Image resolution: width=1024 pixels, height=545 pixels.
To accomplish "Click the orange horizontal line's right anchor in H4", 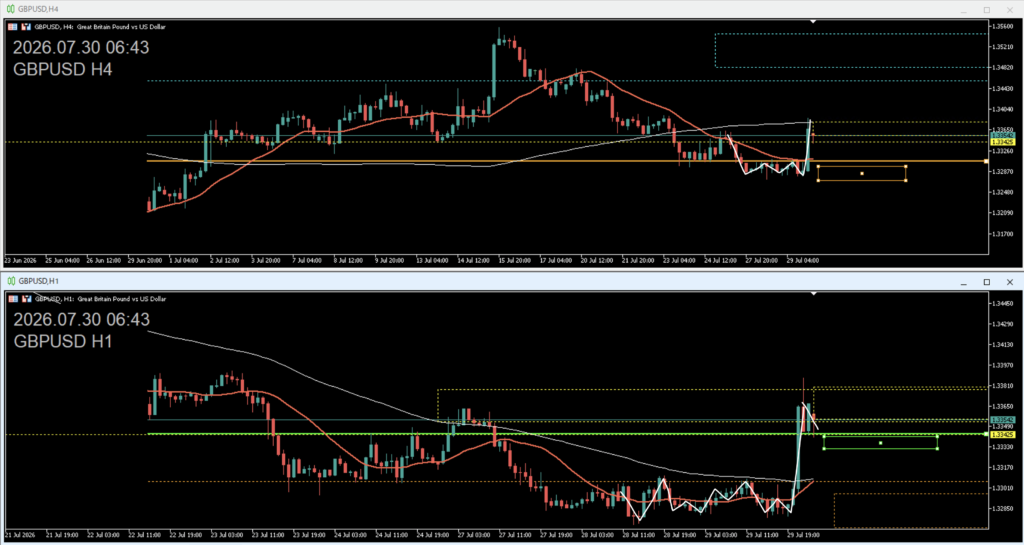I will (x=985, y=161).
